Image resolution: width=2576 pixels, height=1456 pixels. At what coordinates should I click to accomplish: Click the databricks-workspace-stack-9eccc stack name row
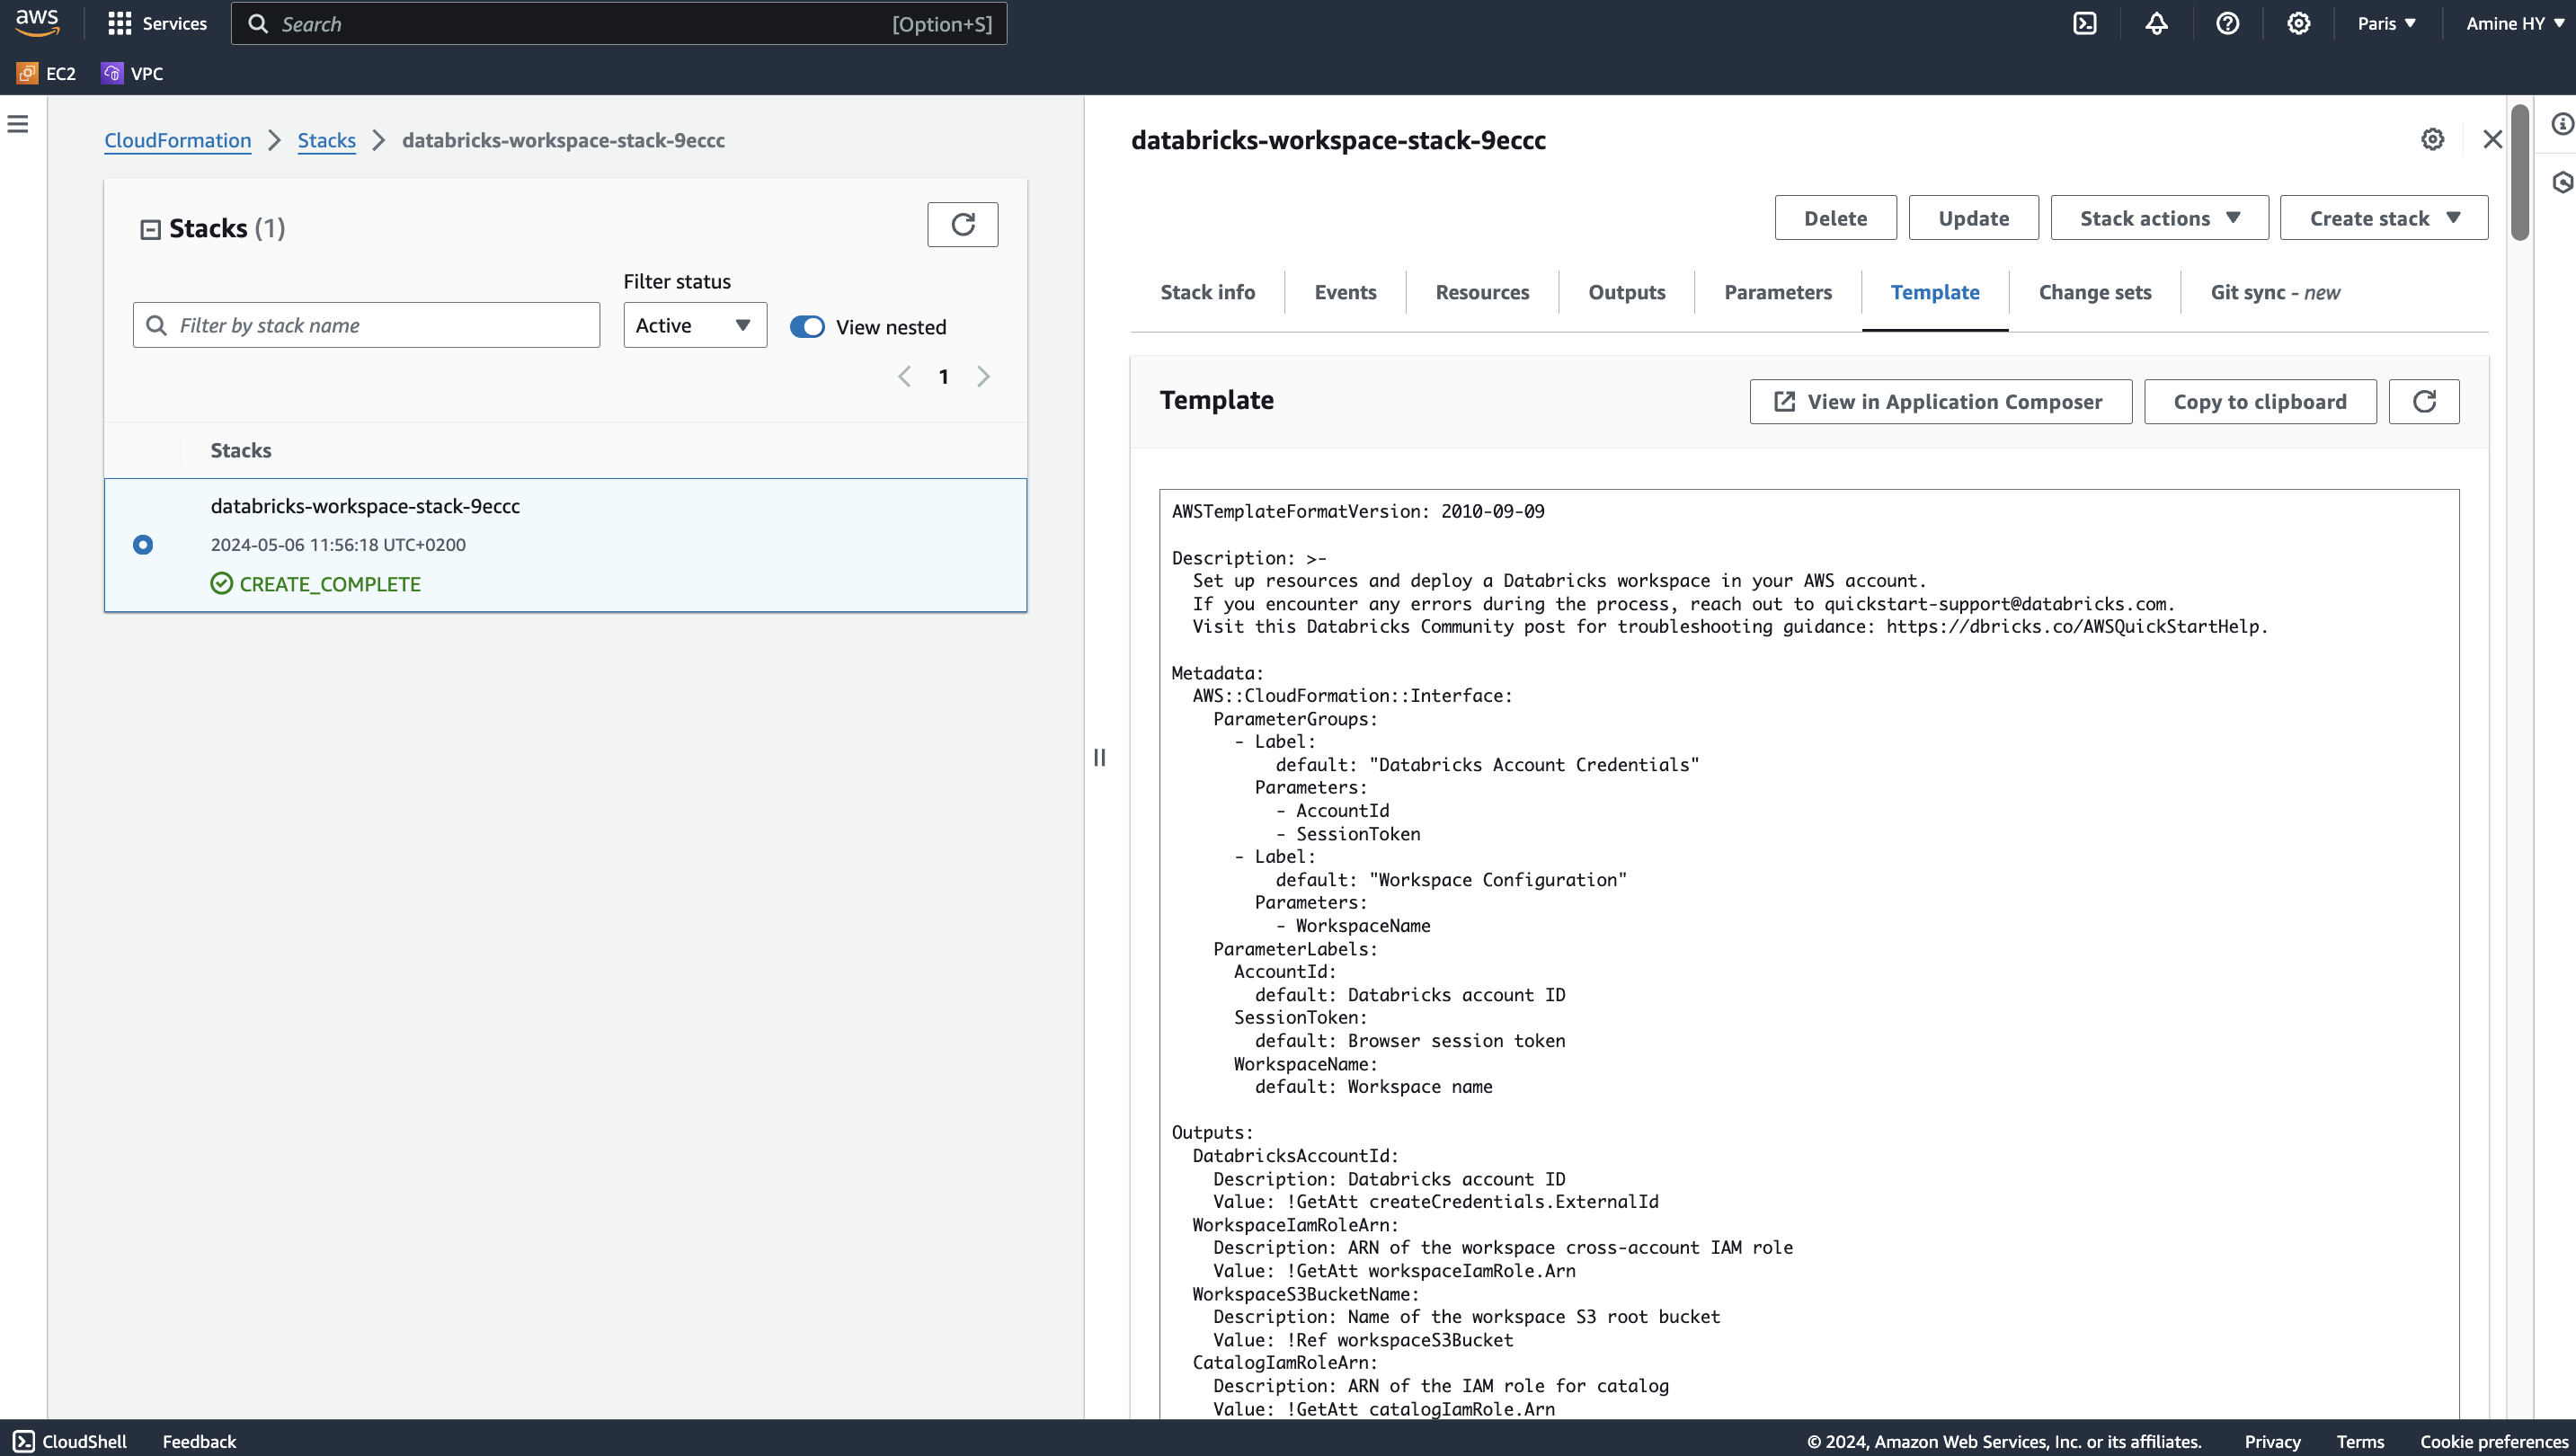click(x=365, y=506)
